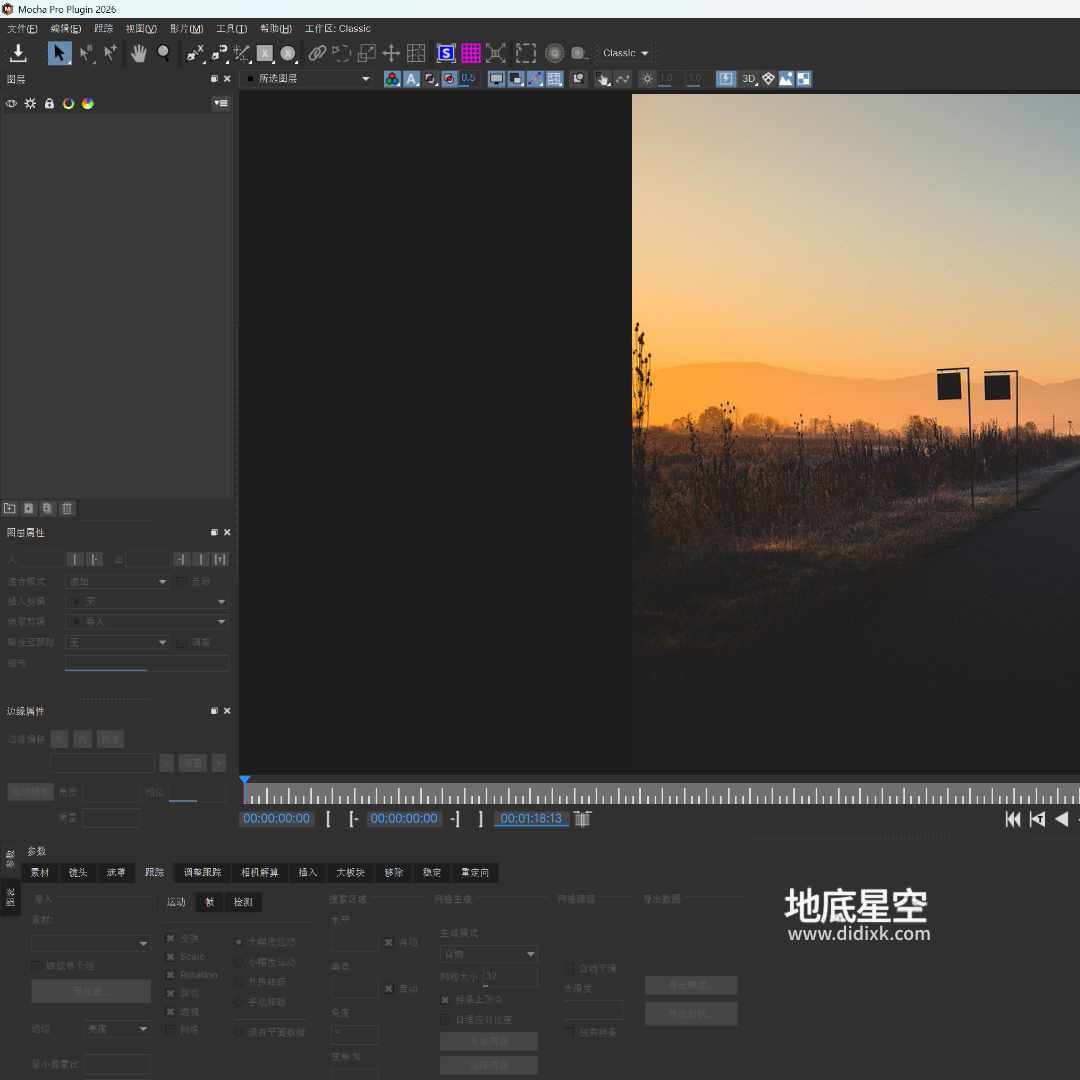Toggle the Scale motion checkbox

tap(170, 957)
